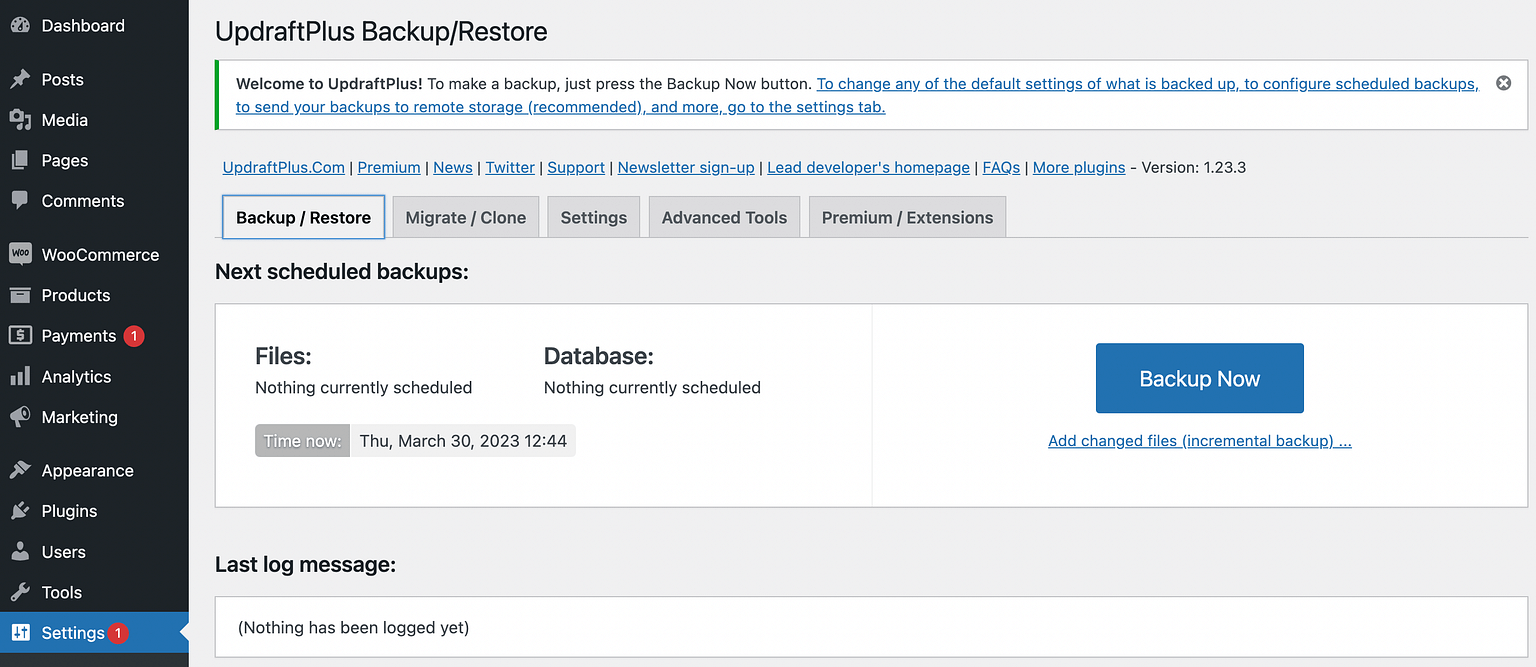Open the incremental backup link
The width and height of the screenshot is (1536, 667).
click(x=1199, y=440)
